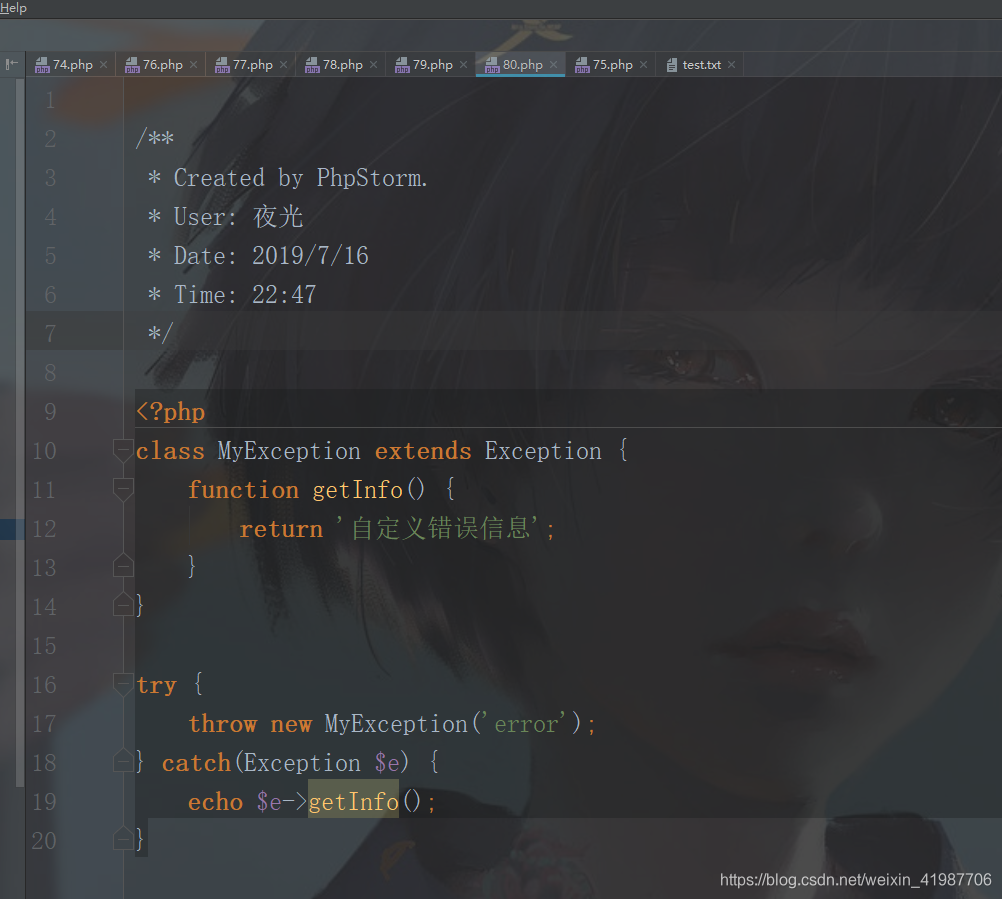The width and height of the screenshot is (1002, 899).
Task: Close the test.txt tab
Action: tap(732, 65)
